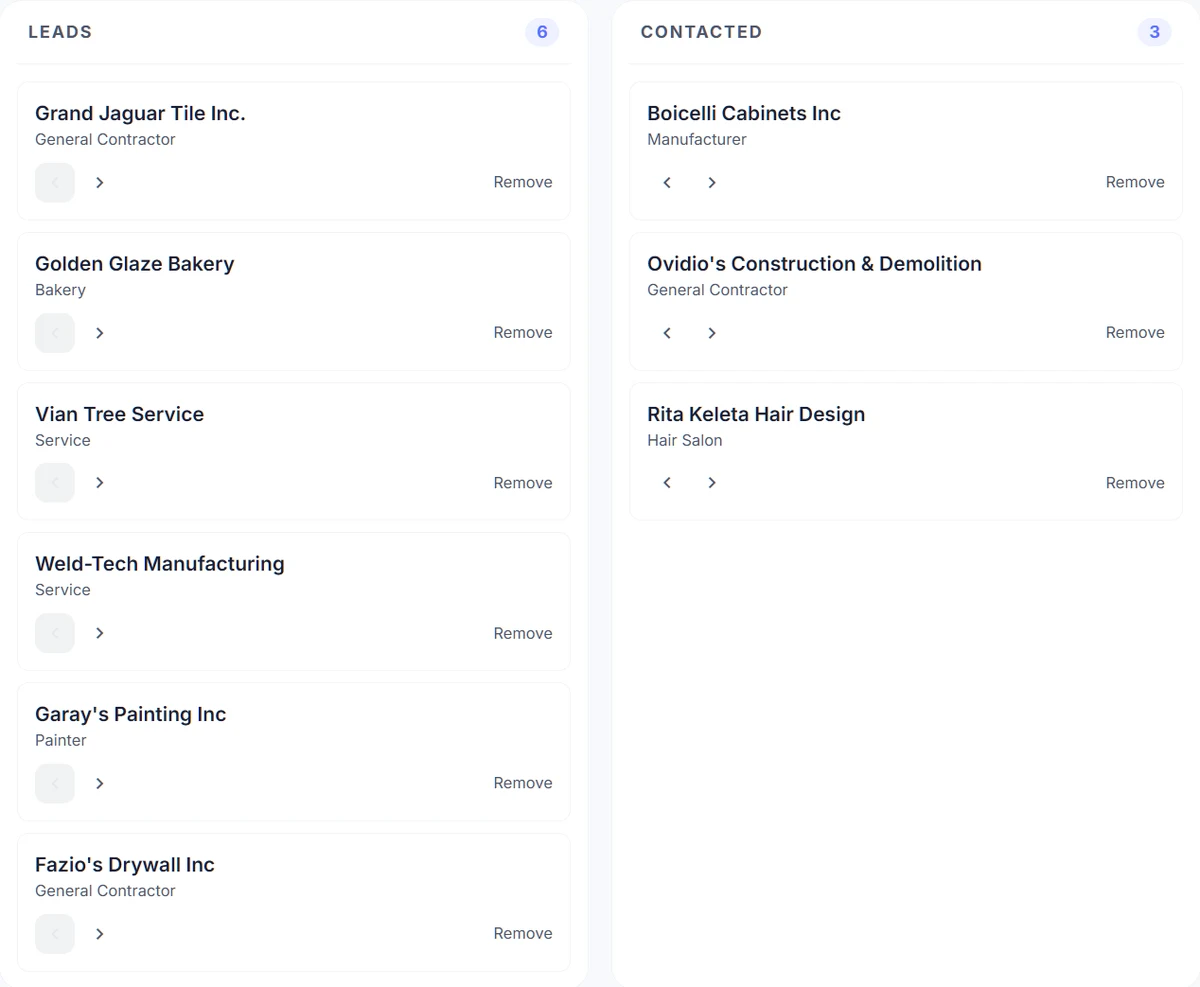The width and height of the screenshot is (1200, 987).
Task: Click disabled left arrow on Garay's Painting
Action: [x=55, y=784]
